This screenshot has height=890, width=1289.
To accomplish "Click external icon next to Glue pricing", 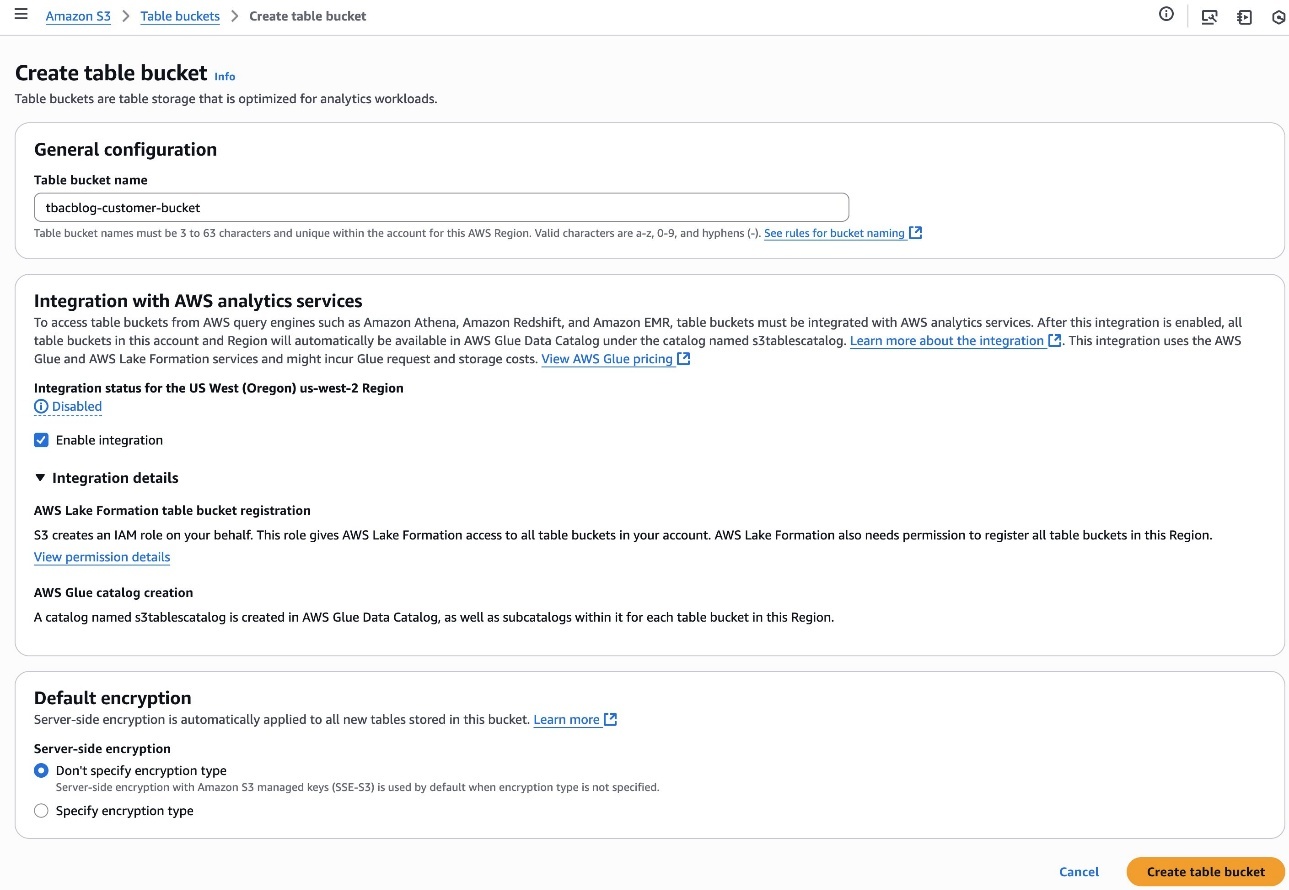I will click(684, 359).
